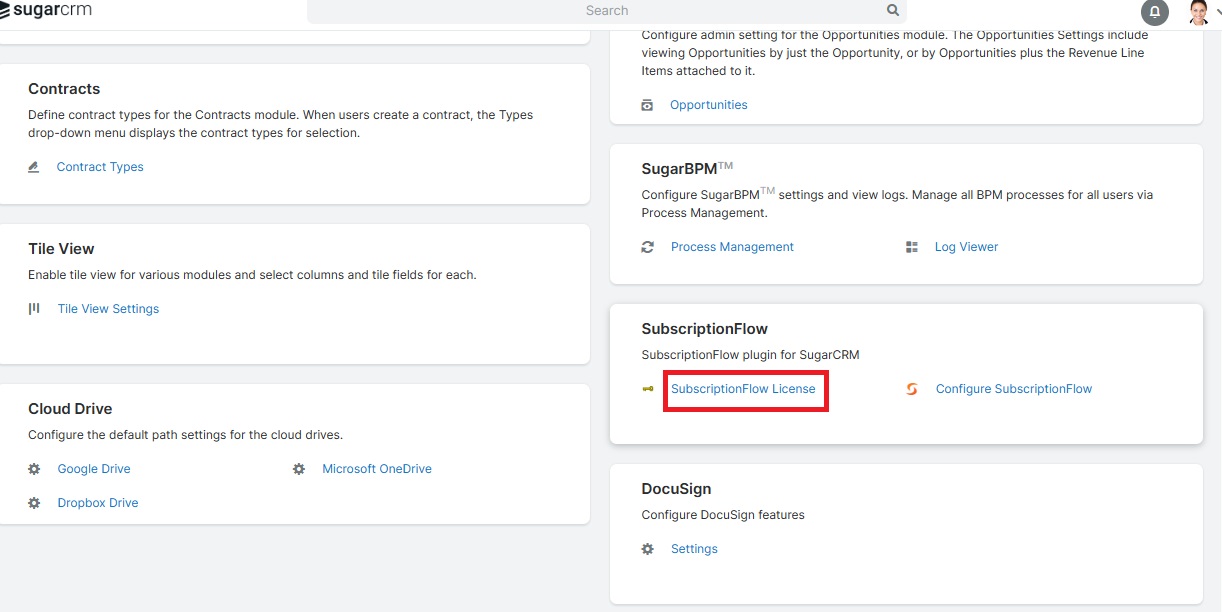Open the SubscriptionFlow License page

(x=745, y=388)
